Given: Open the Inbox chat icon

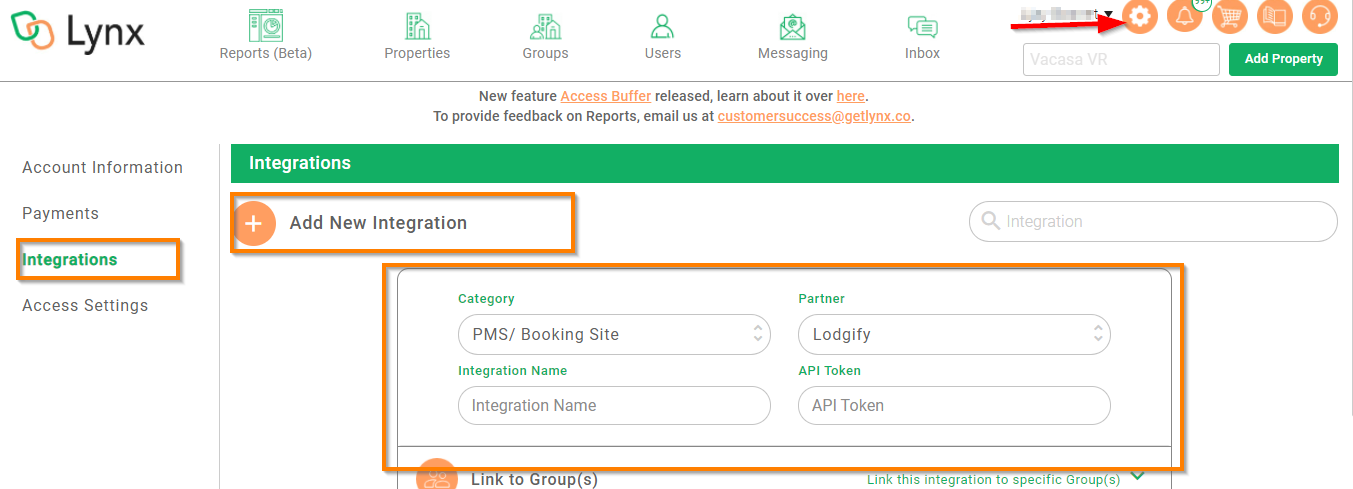Looking at the screenshot, I should (x=922, y=27).
